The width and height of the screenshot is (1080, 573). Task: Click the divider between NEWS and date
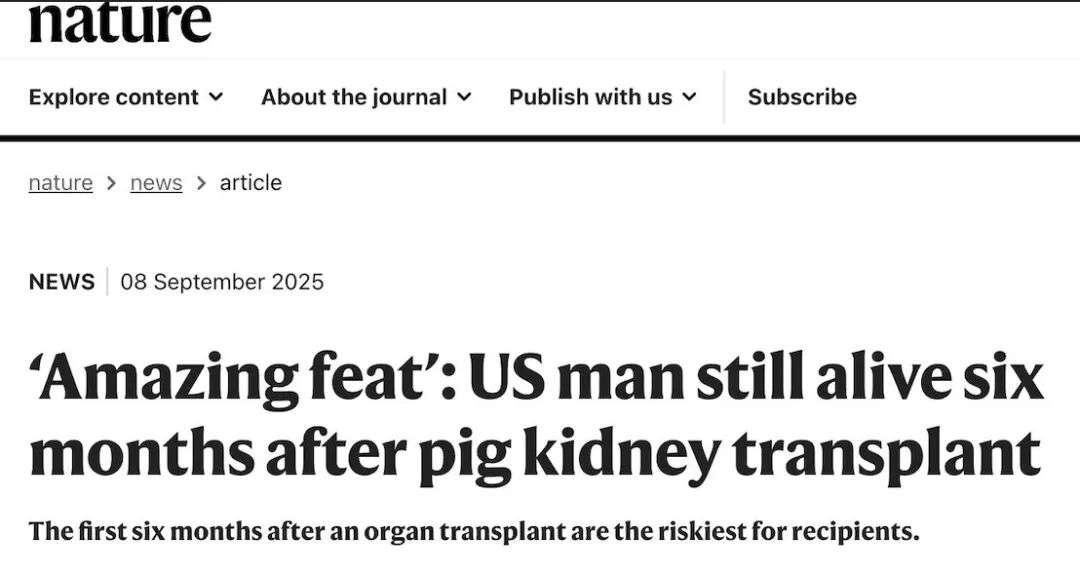click(107, 282)
